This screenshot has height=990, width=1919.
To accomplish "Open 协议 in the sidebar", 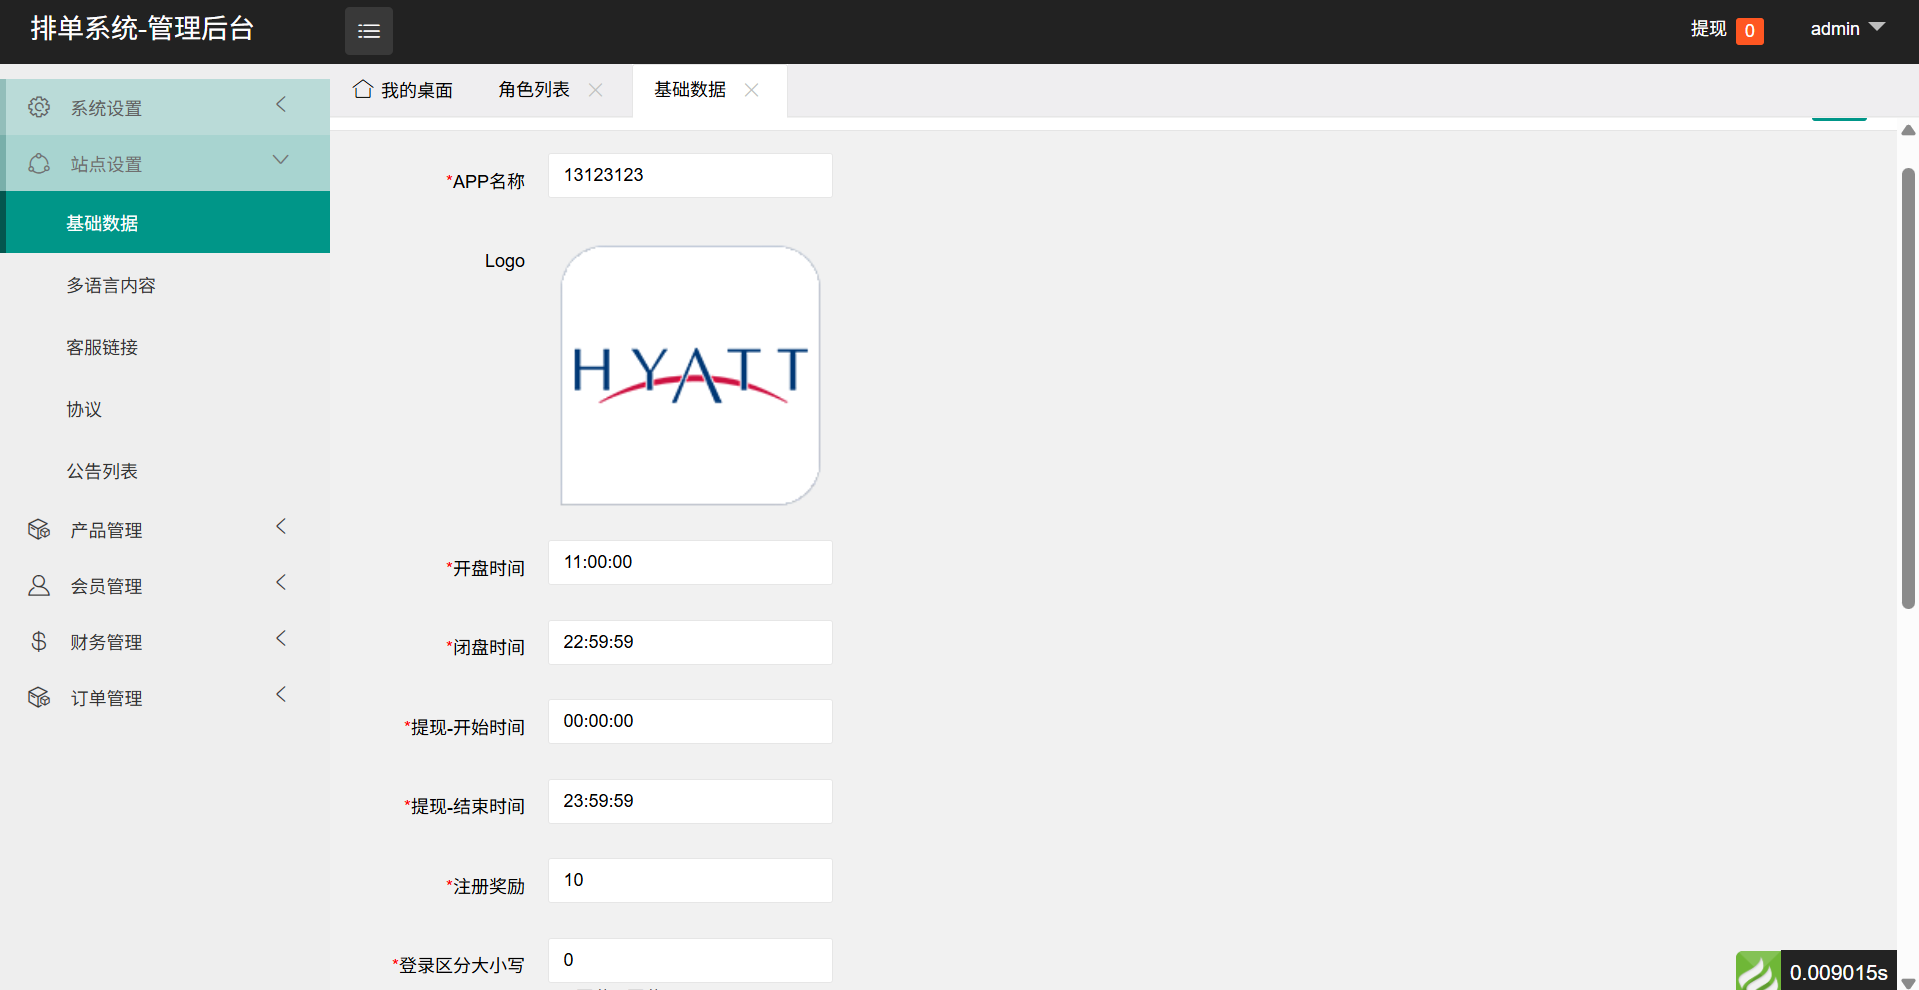I will coord(165,409).
